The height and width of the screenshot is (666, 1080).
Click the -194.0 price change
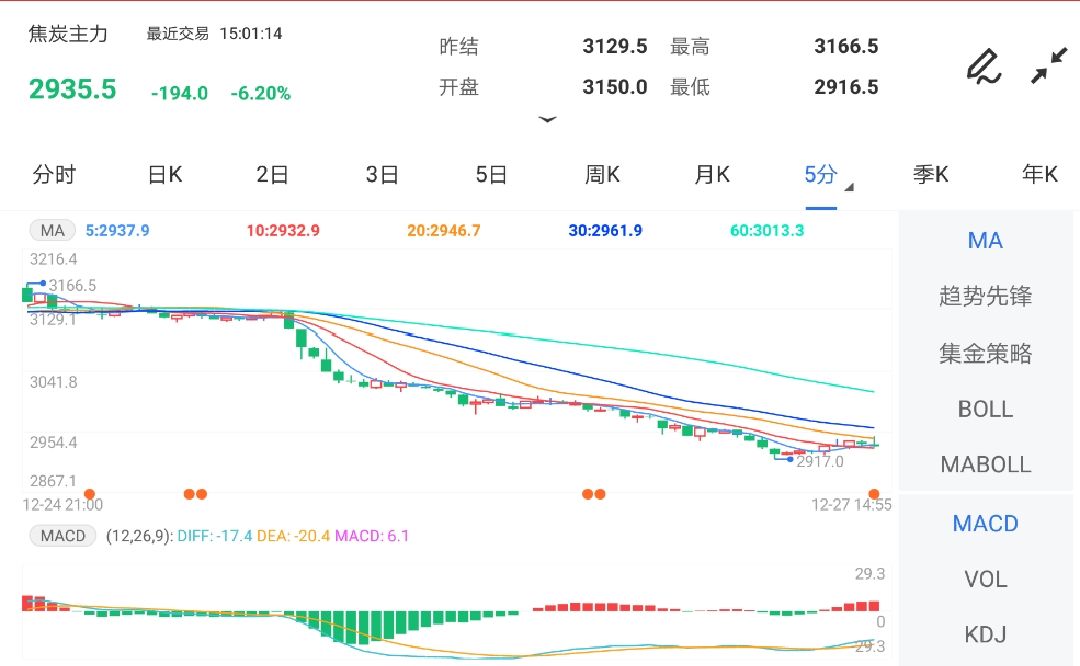coord(179,93)
